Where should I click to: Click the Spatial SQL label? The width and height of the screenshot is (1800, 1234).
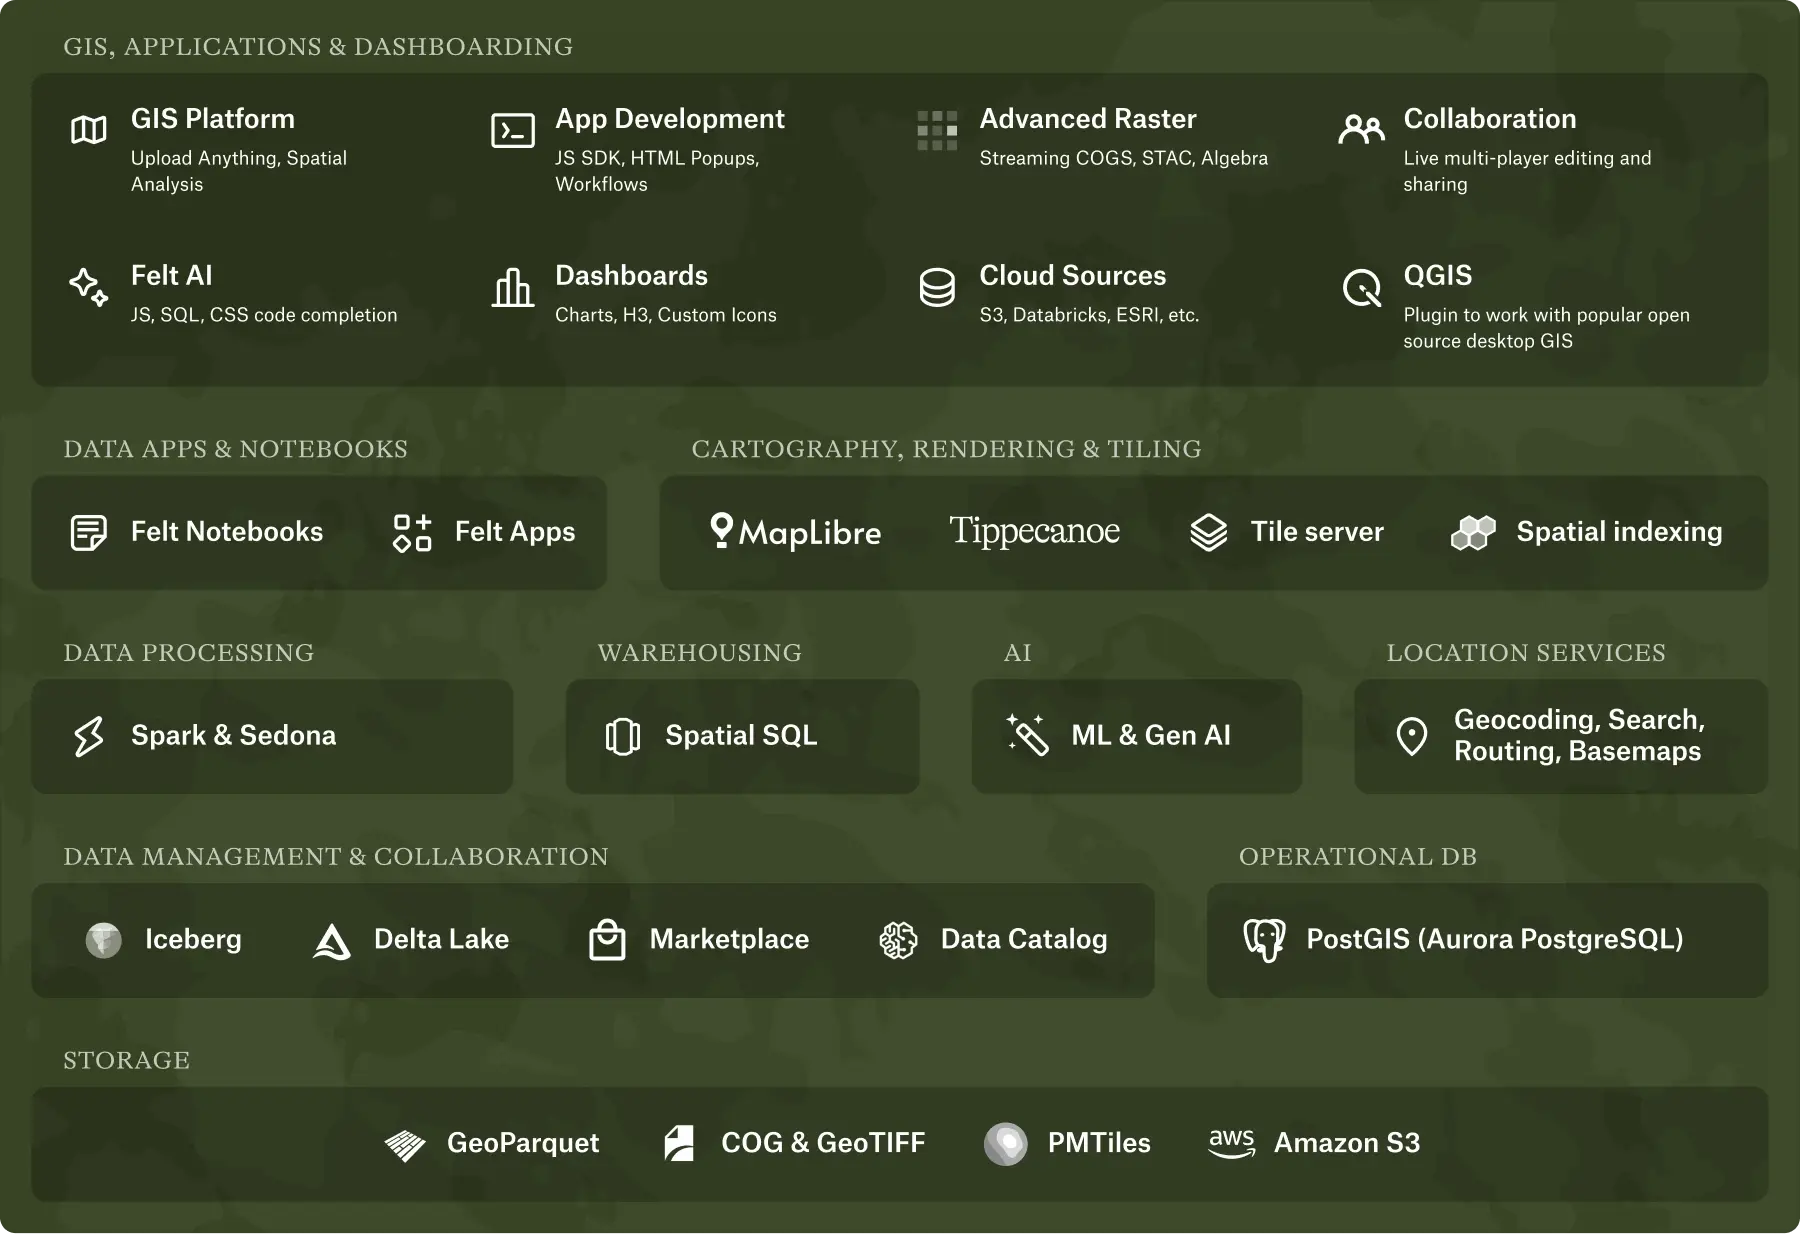pos(741,736)
